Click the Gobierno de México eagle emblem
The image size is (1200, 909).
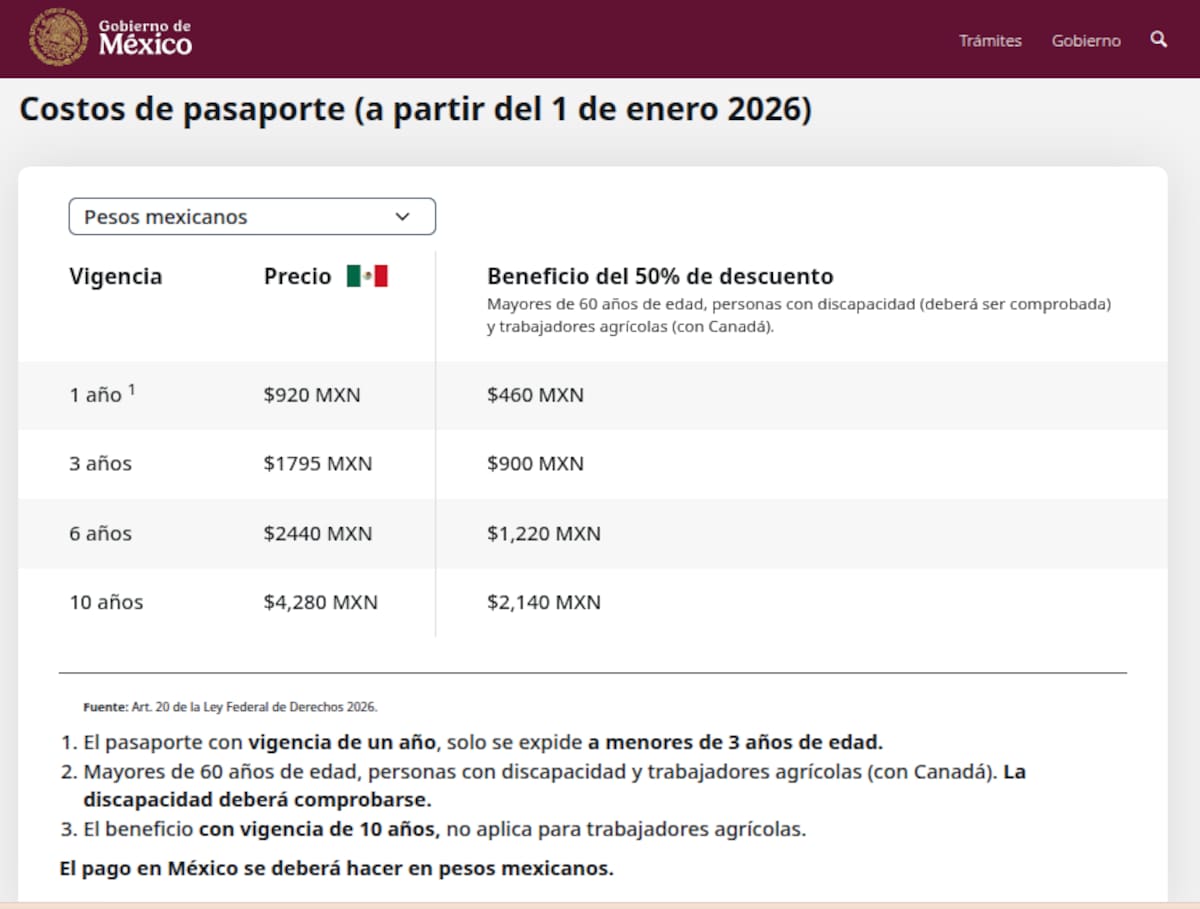(x=57, y=39)
